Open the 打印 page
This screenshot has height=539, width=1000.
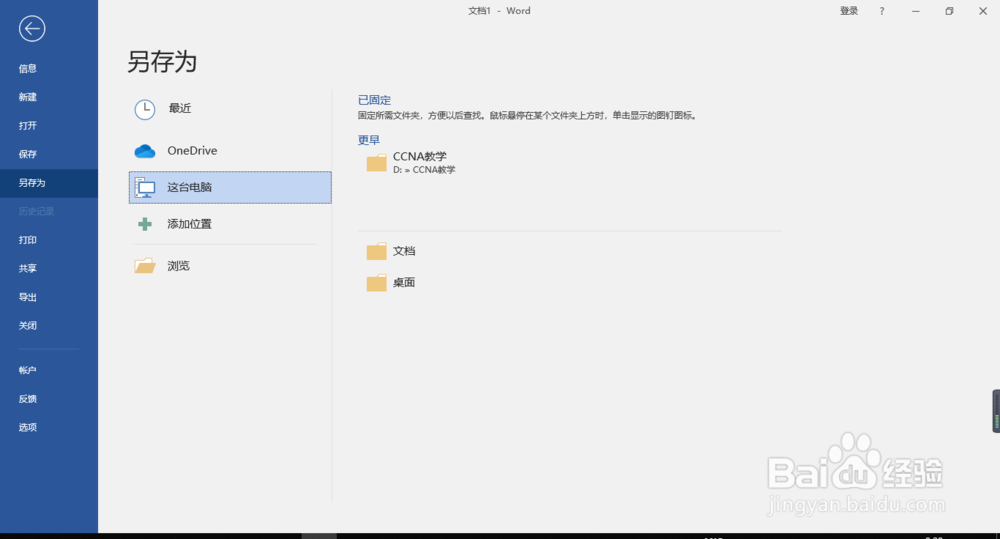pos(27,240)
